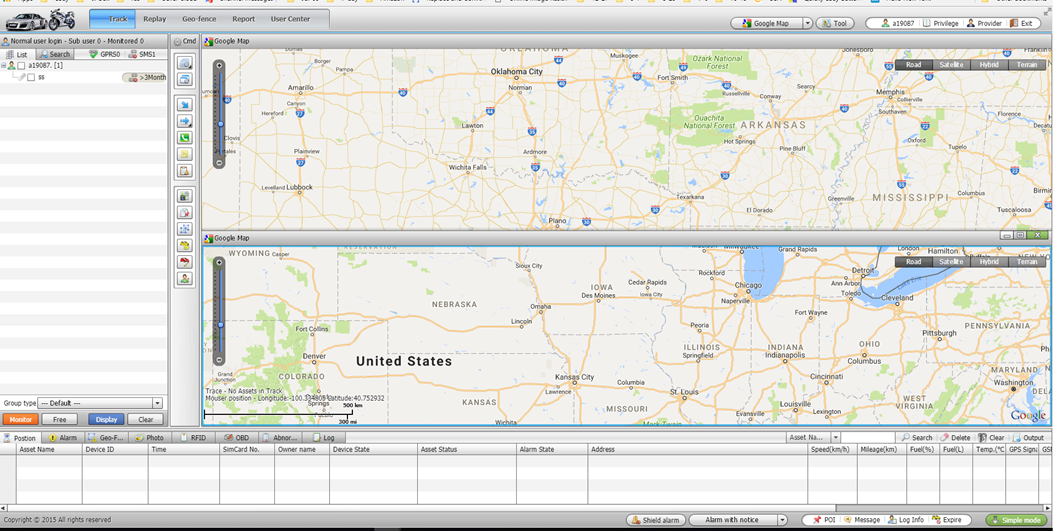Switch to the Photo bottom tab
The image size is (1056, 531).
pos(150,437)
